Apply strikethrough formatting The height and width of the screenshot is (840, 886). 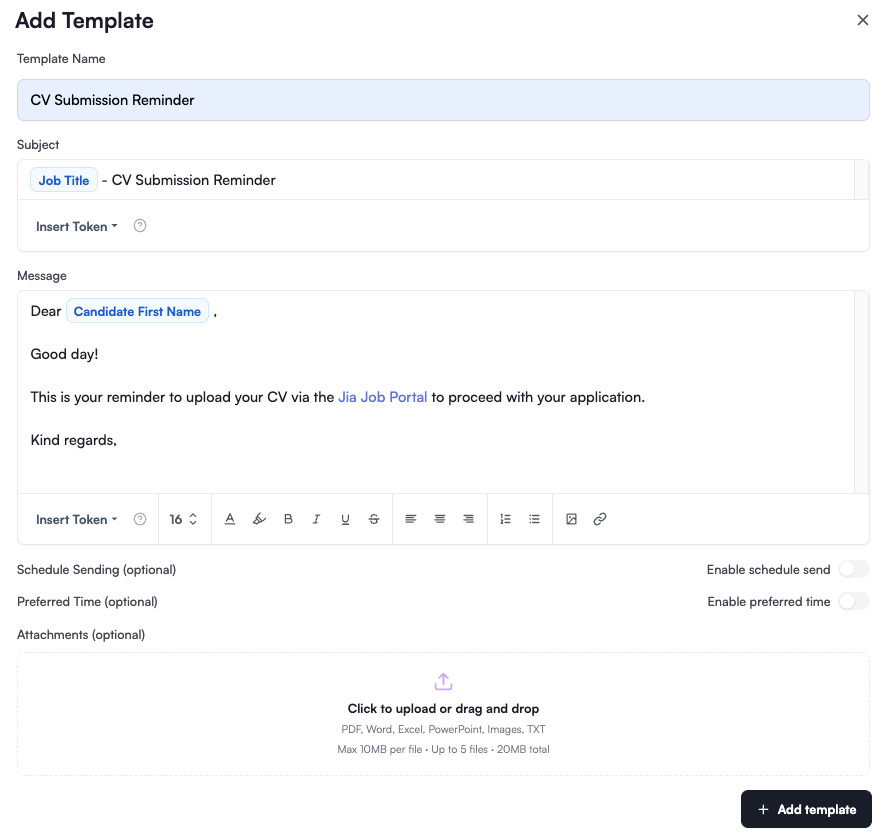[x=372, y=519]
